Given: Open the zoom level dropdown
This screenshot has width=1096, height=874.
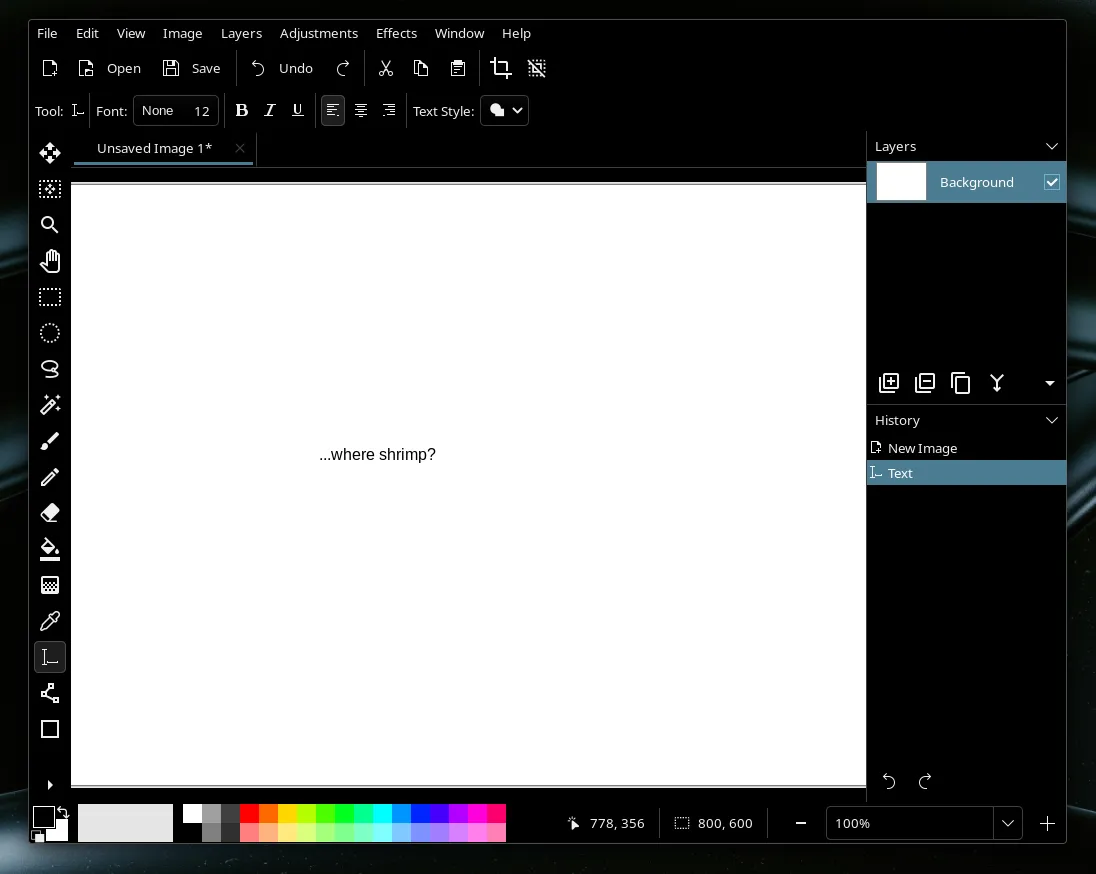Looking at the screenshot, I should point(1008,823).
